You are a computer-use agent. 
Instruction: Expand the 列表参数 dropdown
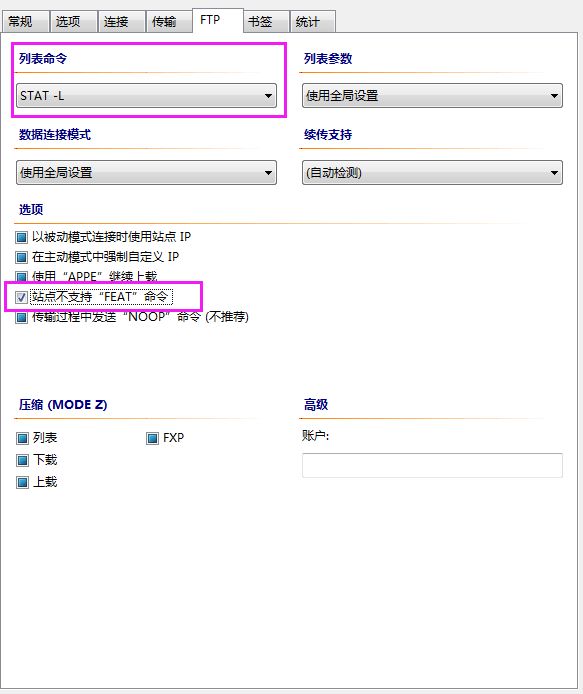click(432, 96)
